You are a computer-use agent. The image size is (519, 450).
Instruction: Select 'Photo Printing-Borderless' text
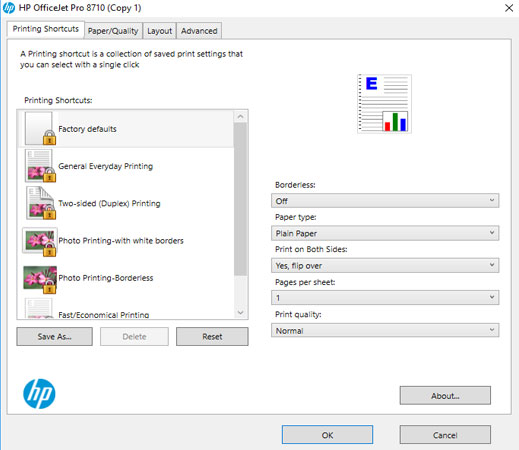[106, 278]
